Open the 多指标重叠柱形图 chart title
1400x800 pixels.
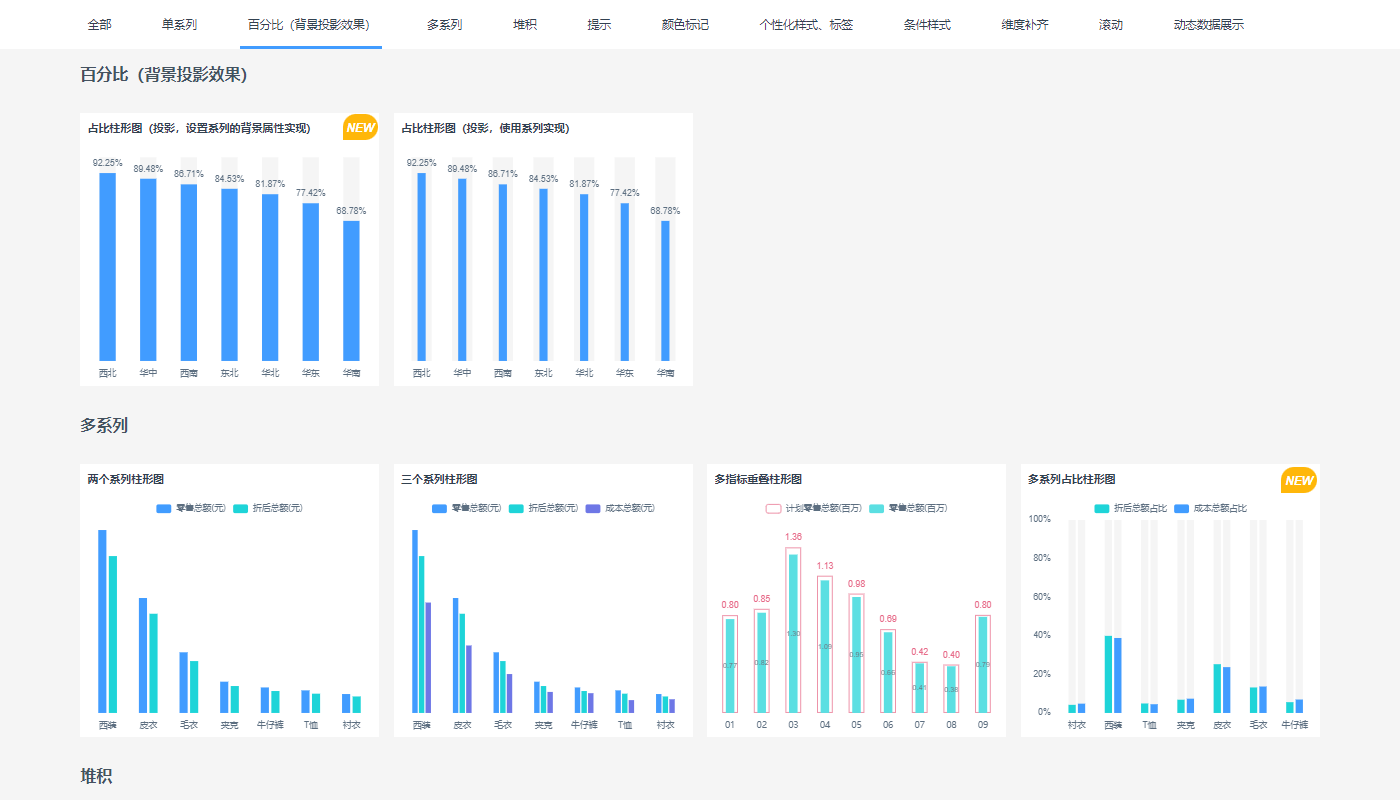point(758,479)
